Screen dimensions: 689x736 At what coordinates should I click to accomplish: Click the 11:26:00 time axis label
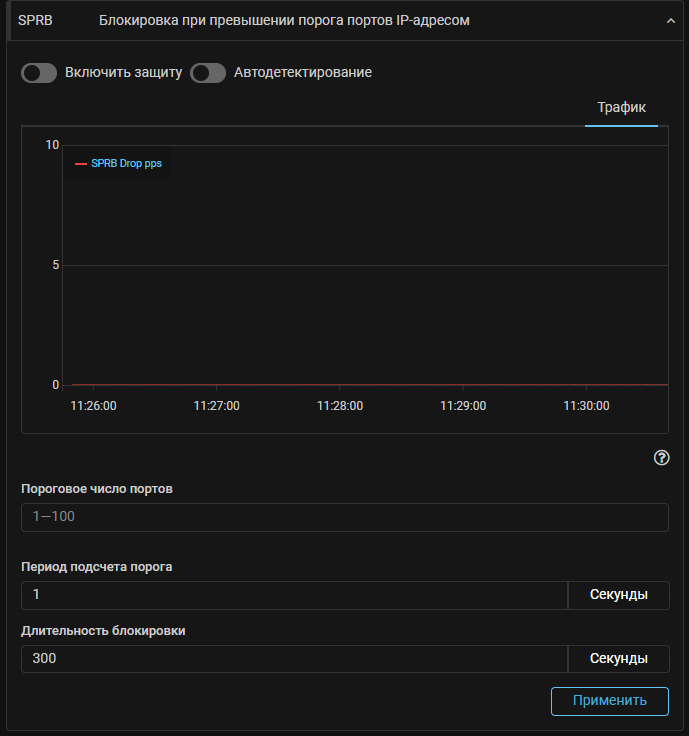click(x=93, y=406)
